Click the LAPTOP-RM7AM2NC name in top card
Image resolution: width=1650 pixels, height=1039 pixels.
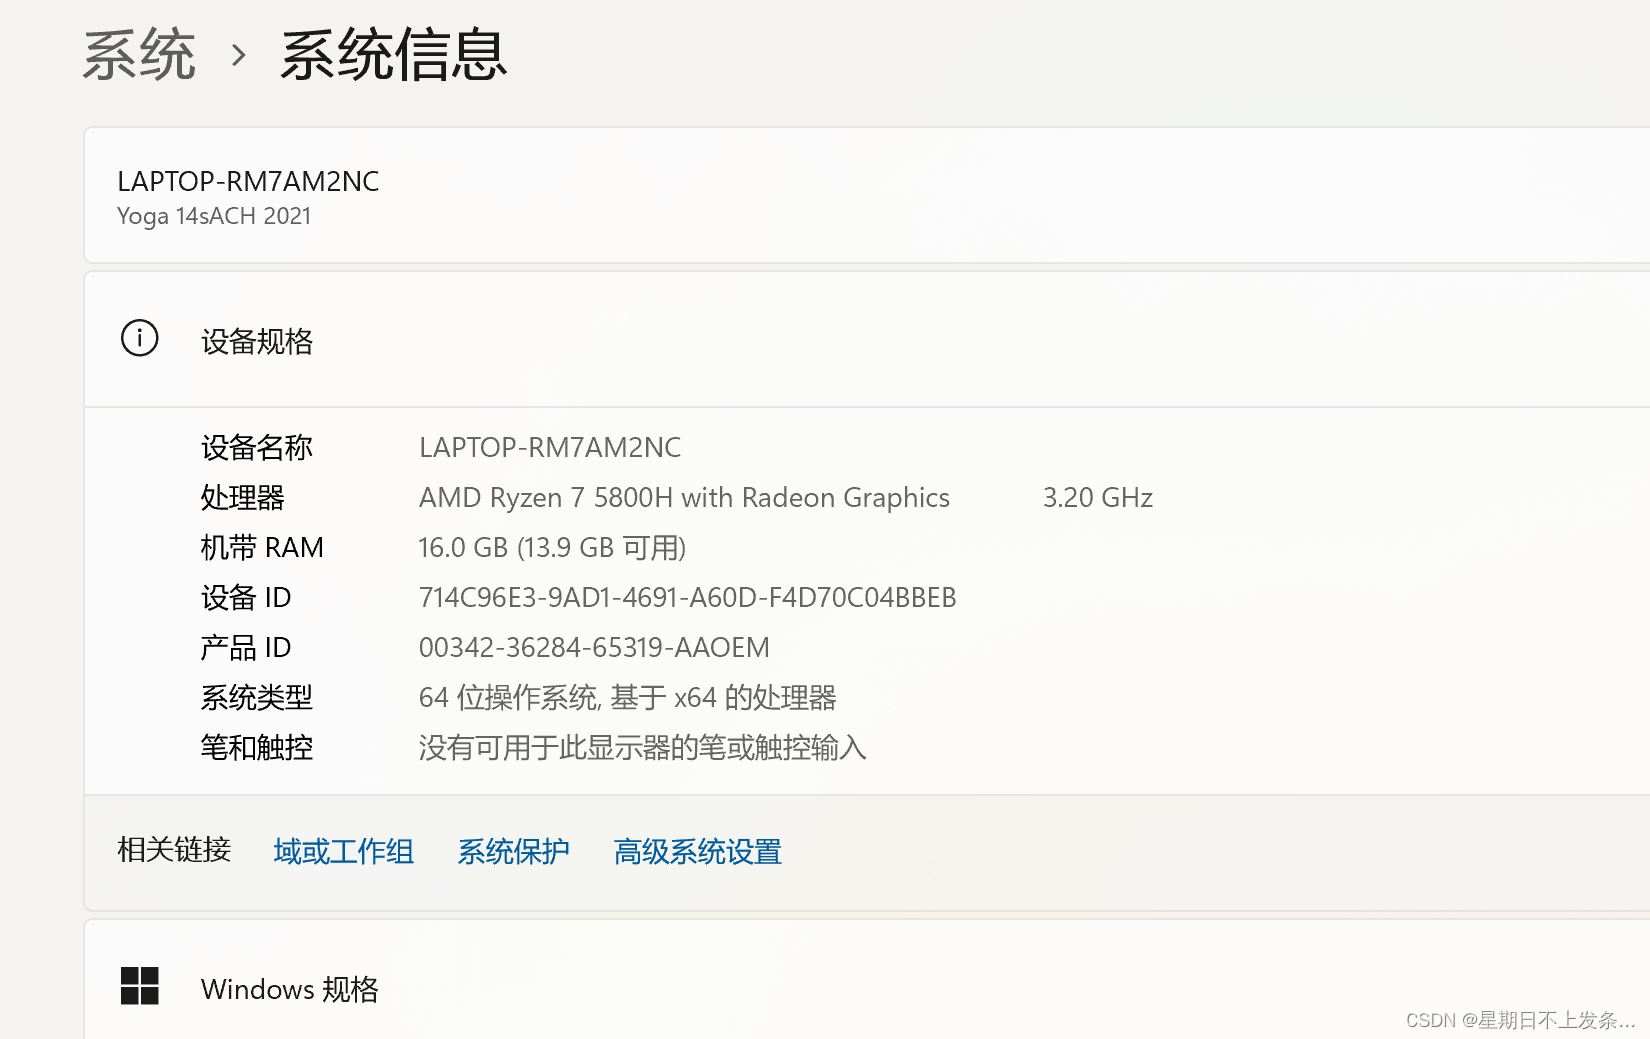pos(248,181)
